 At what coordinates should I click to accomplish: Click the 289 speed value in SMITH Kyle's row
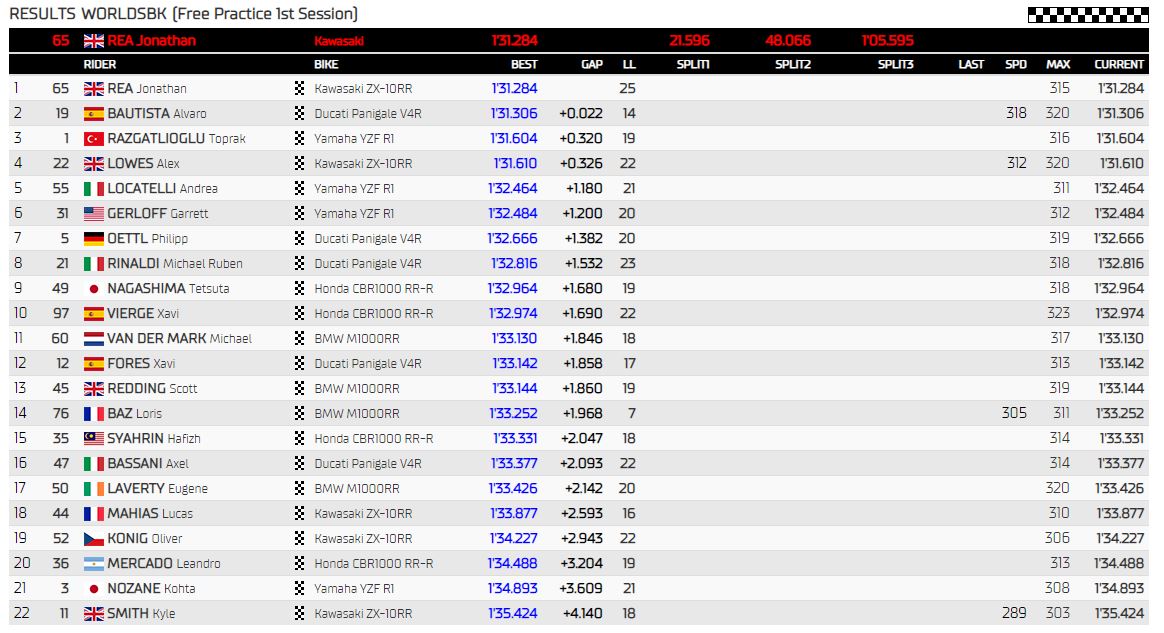[1014, 614]
